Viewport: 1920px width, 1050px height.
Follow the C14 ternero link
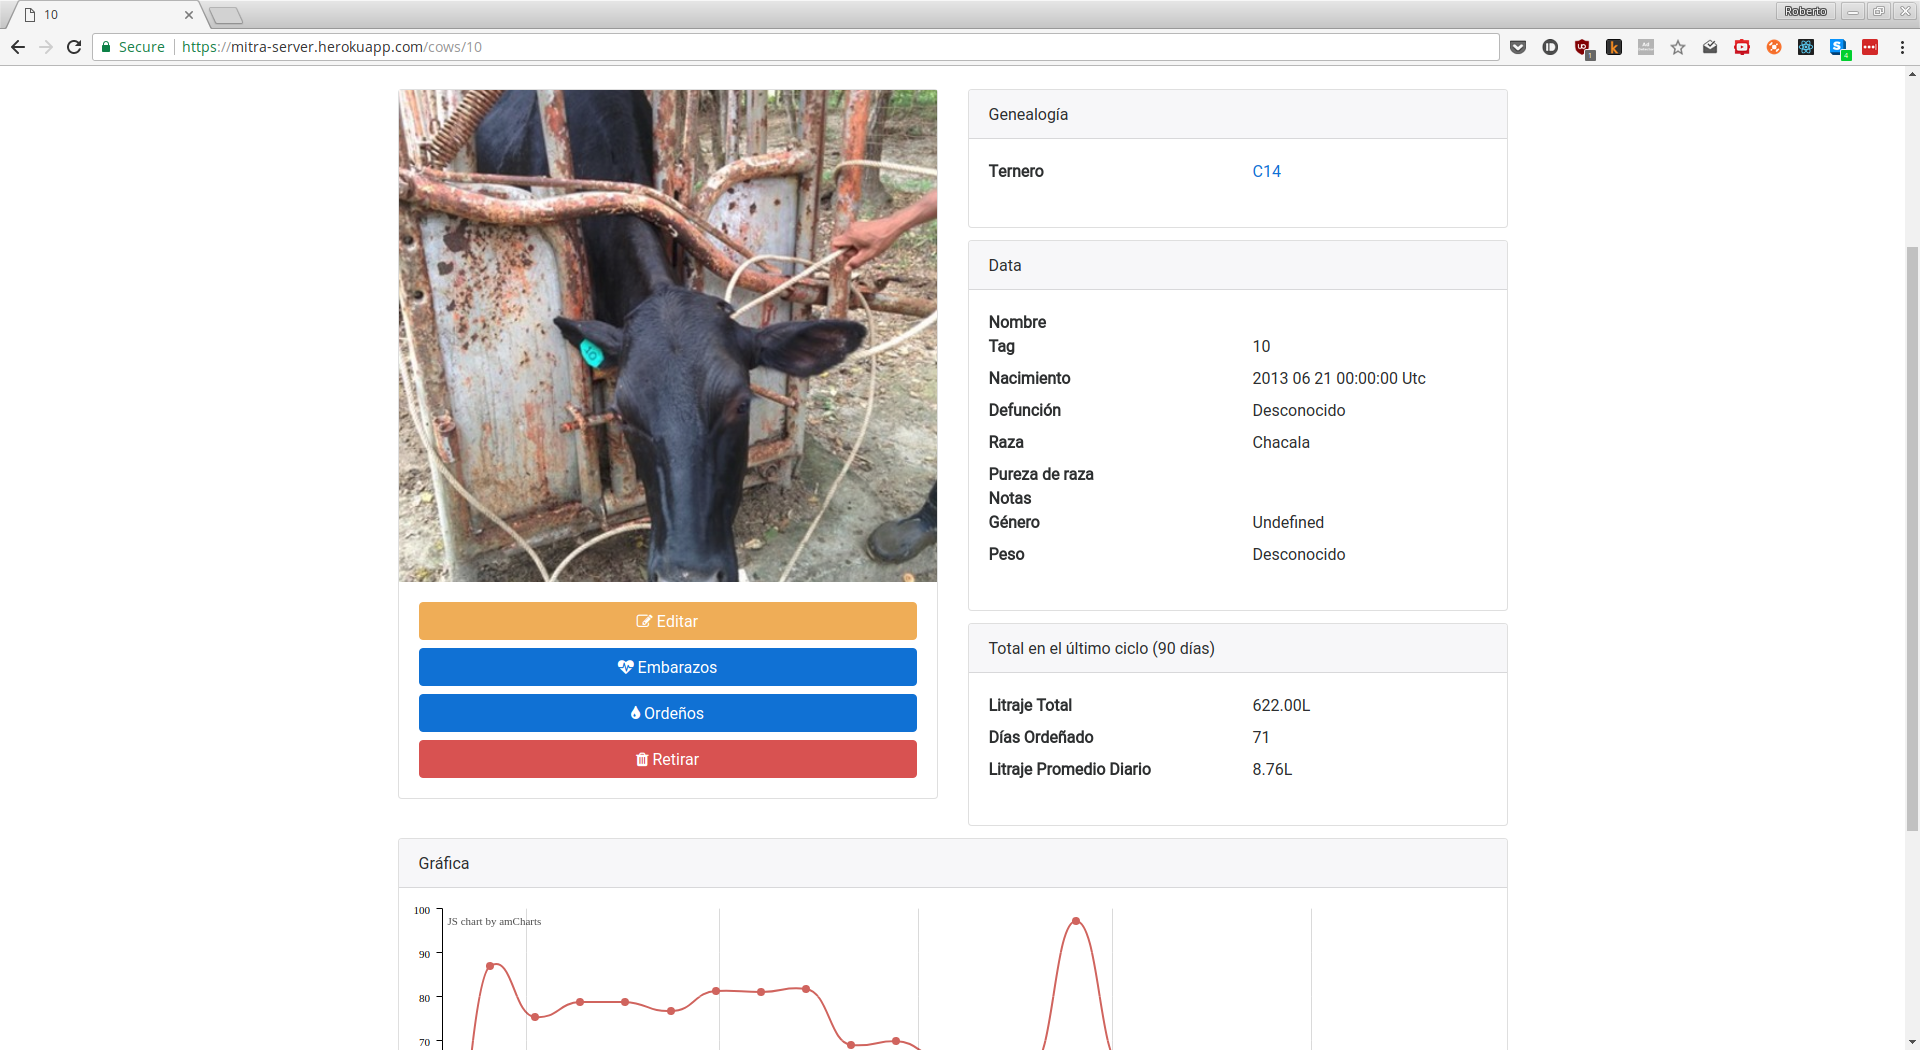1266,171
